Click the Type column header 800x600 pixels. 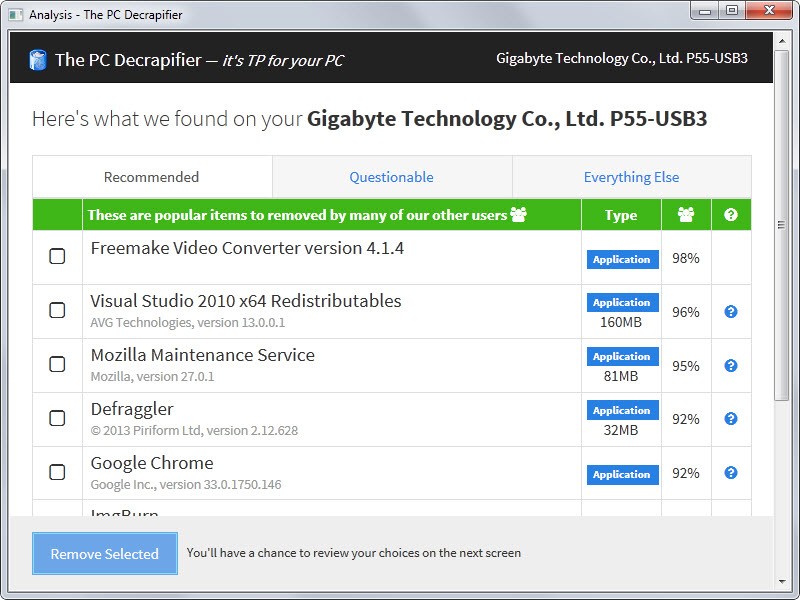(621, 215)
